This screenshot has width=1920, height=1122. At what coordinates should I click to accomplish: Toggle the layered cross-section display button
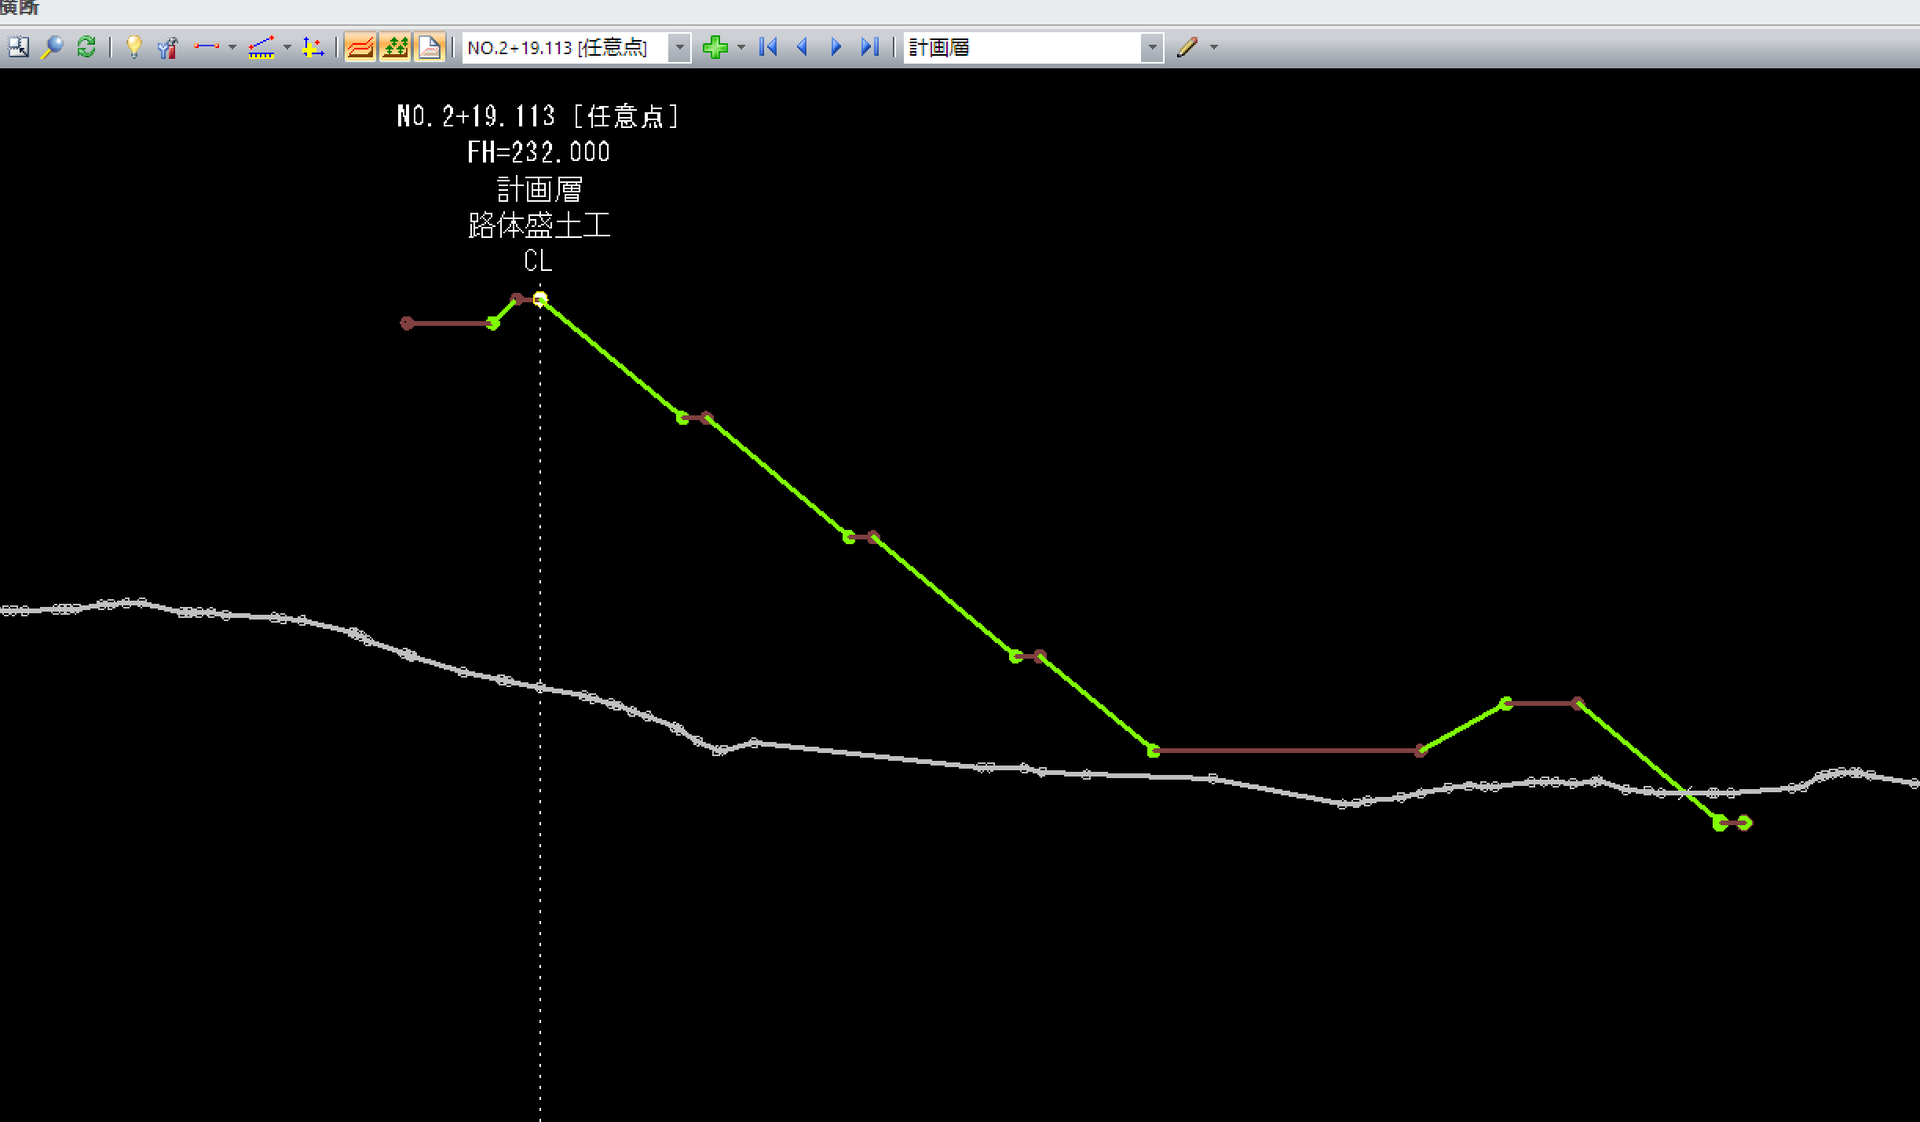(360, 47)
